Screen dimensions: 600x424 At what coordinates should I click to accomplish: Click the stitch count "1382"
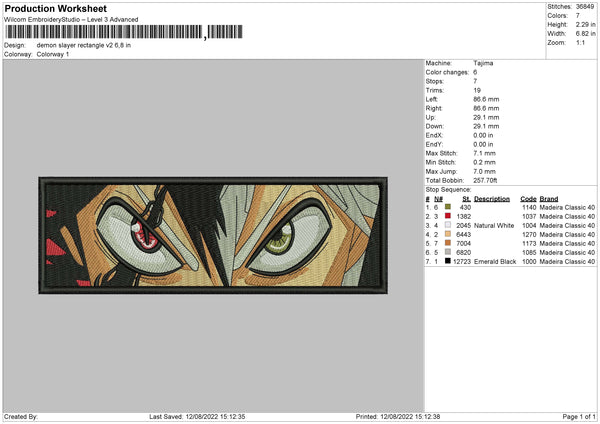point(464,217)
